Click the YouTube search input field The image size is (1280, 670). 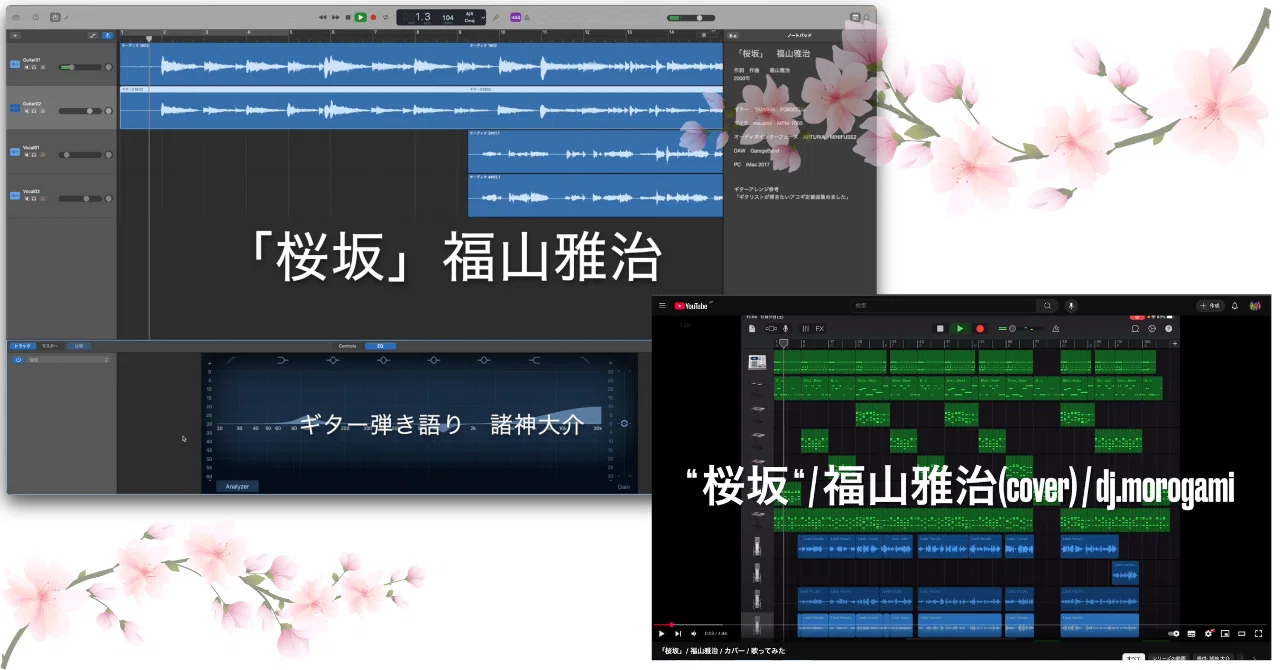[942, 305]
